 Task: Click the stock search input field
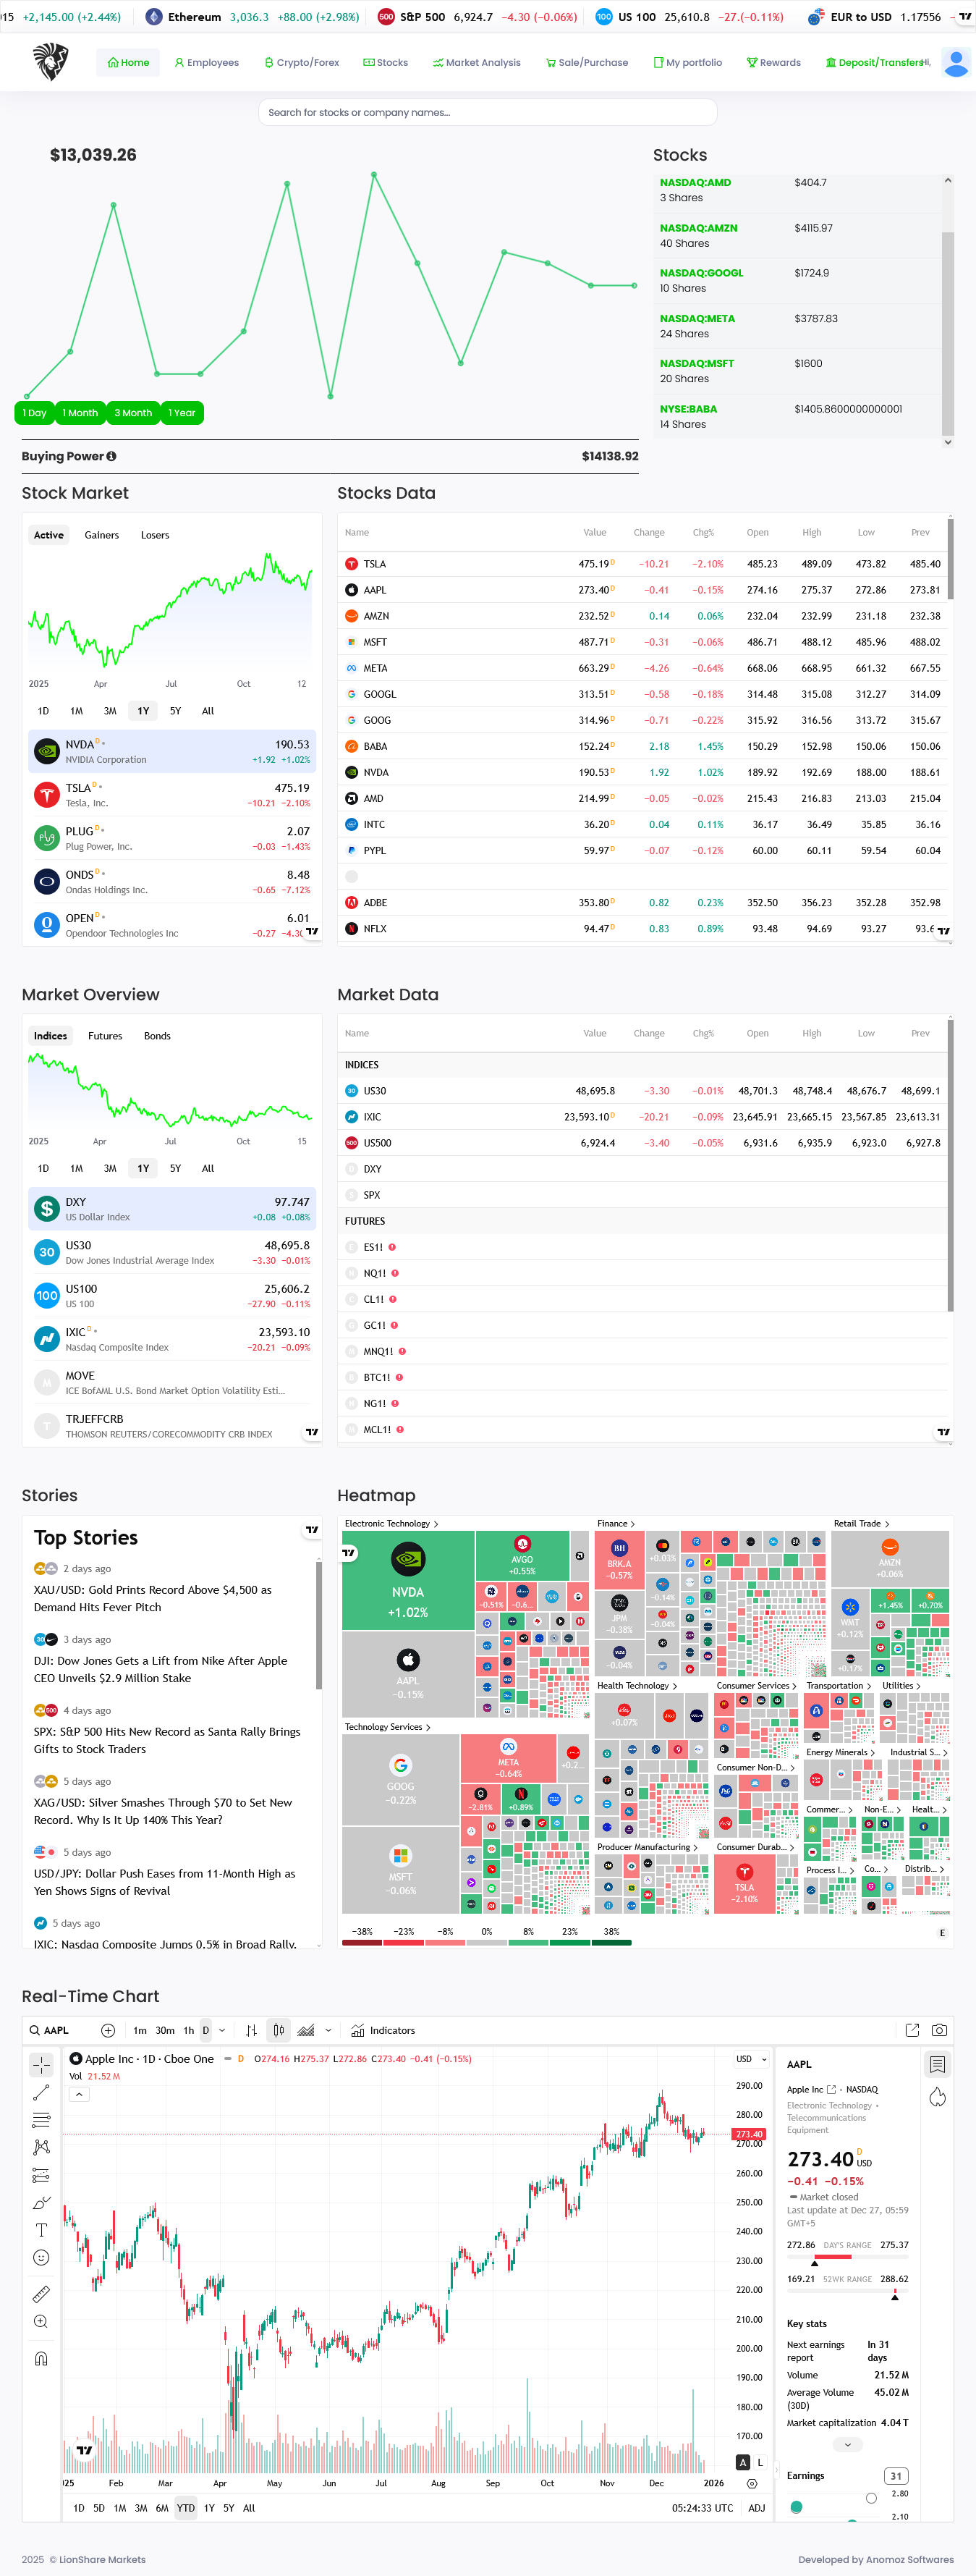487,112
